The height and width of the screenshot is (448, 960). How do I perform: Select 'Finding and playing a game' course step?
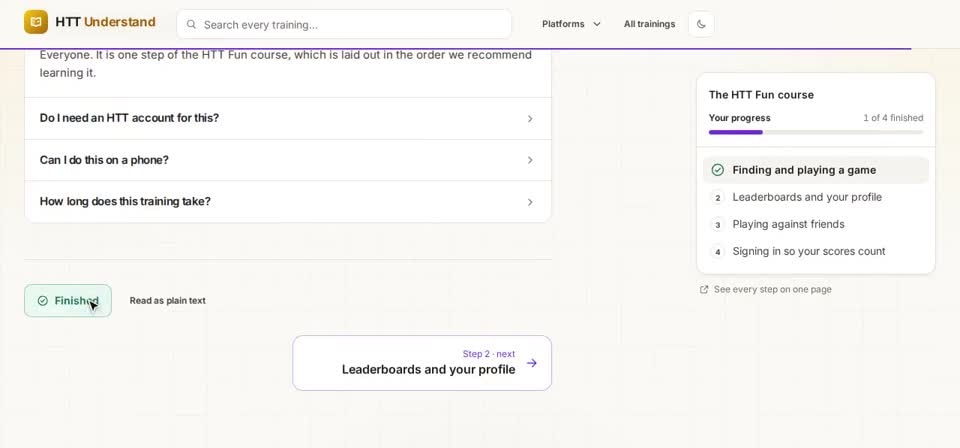coord(816,170)
